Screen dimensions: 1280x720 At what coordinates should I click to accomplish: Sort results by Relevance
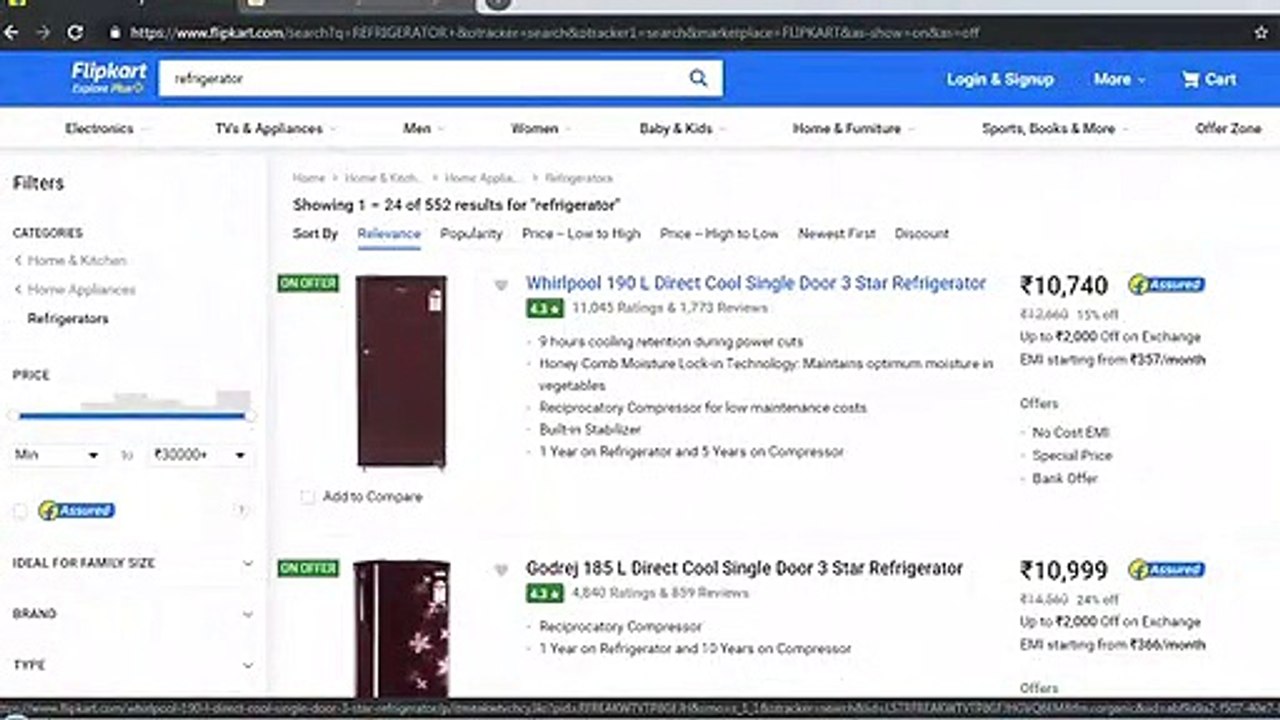(x=389, y=233)
